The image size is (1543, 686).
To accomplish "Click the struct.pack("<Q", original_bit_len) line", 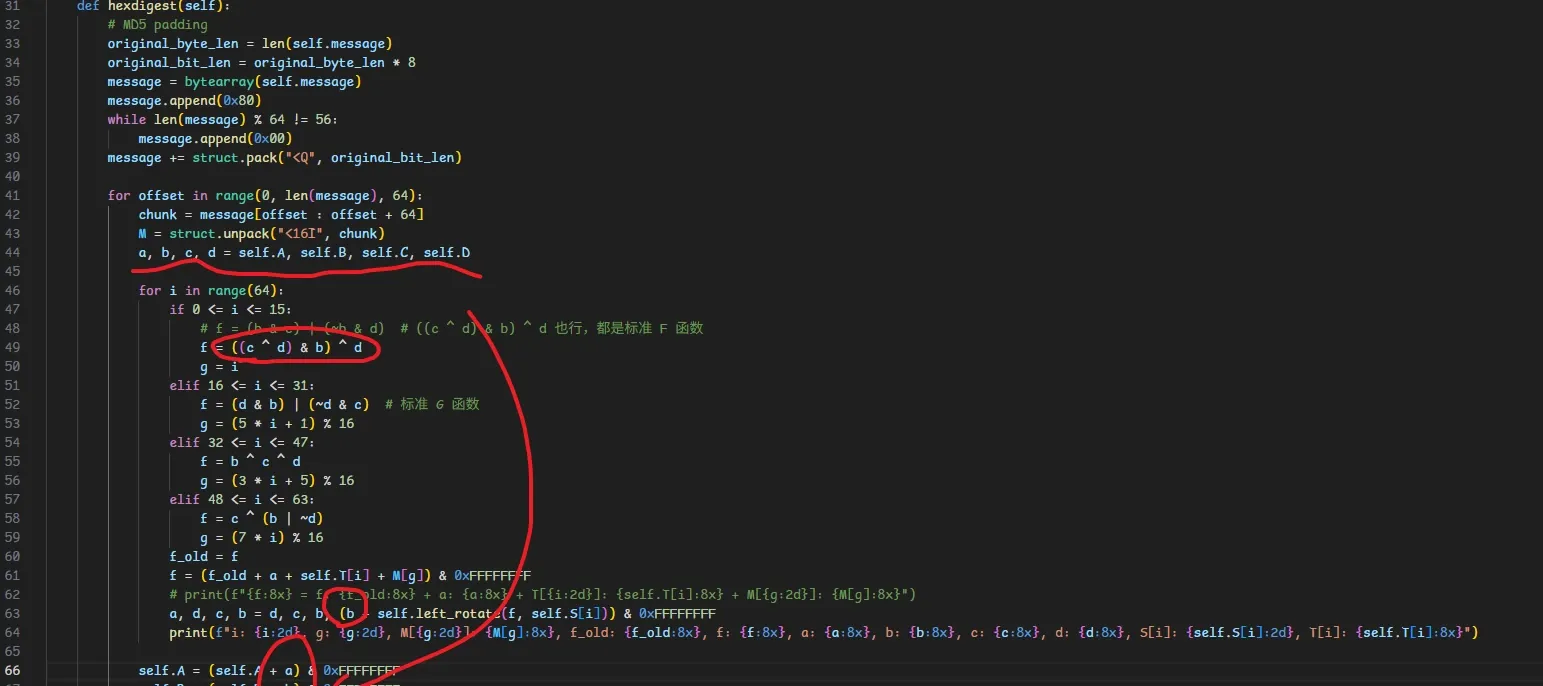I will click(285, 157).
